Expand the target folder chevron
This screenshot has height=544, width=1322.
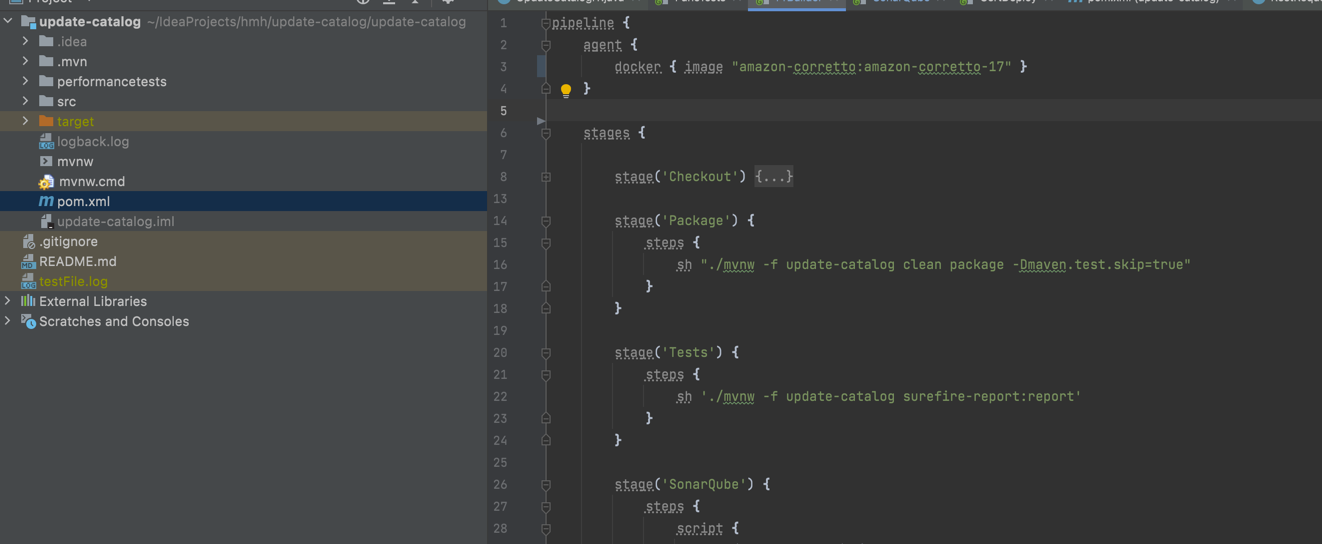coord(26,121)
